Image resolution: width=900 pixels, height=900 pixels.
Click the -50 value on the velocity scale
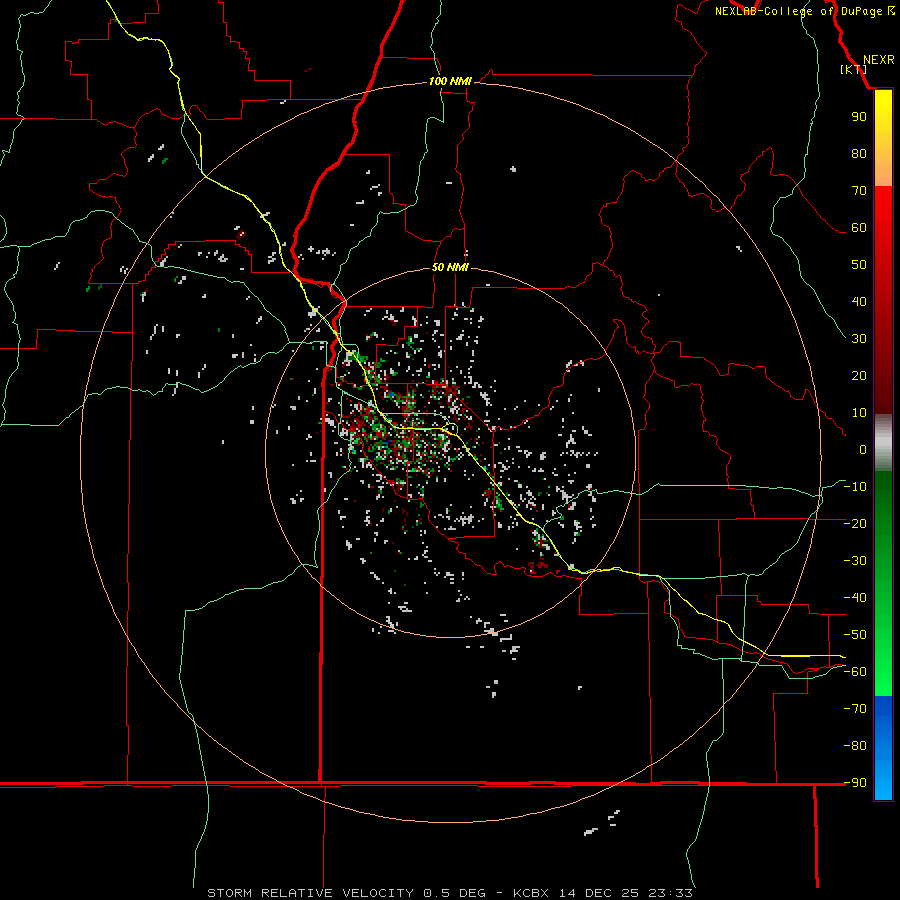click(x=855, y=635)
